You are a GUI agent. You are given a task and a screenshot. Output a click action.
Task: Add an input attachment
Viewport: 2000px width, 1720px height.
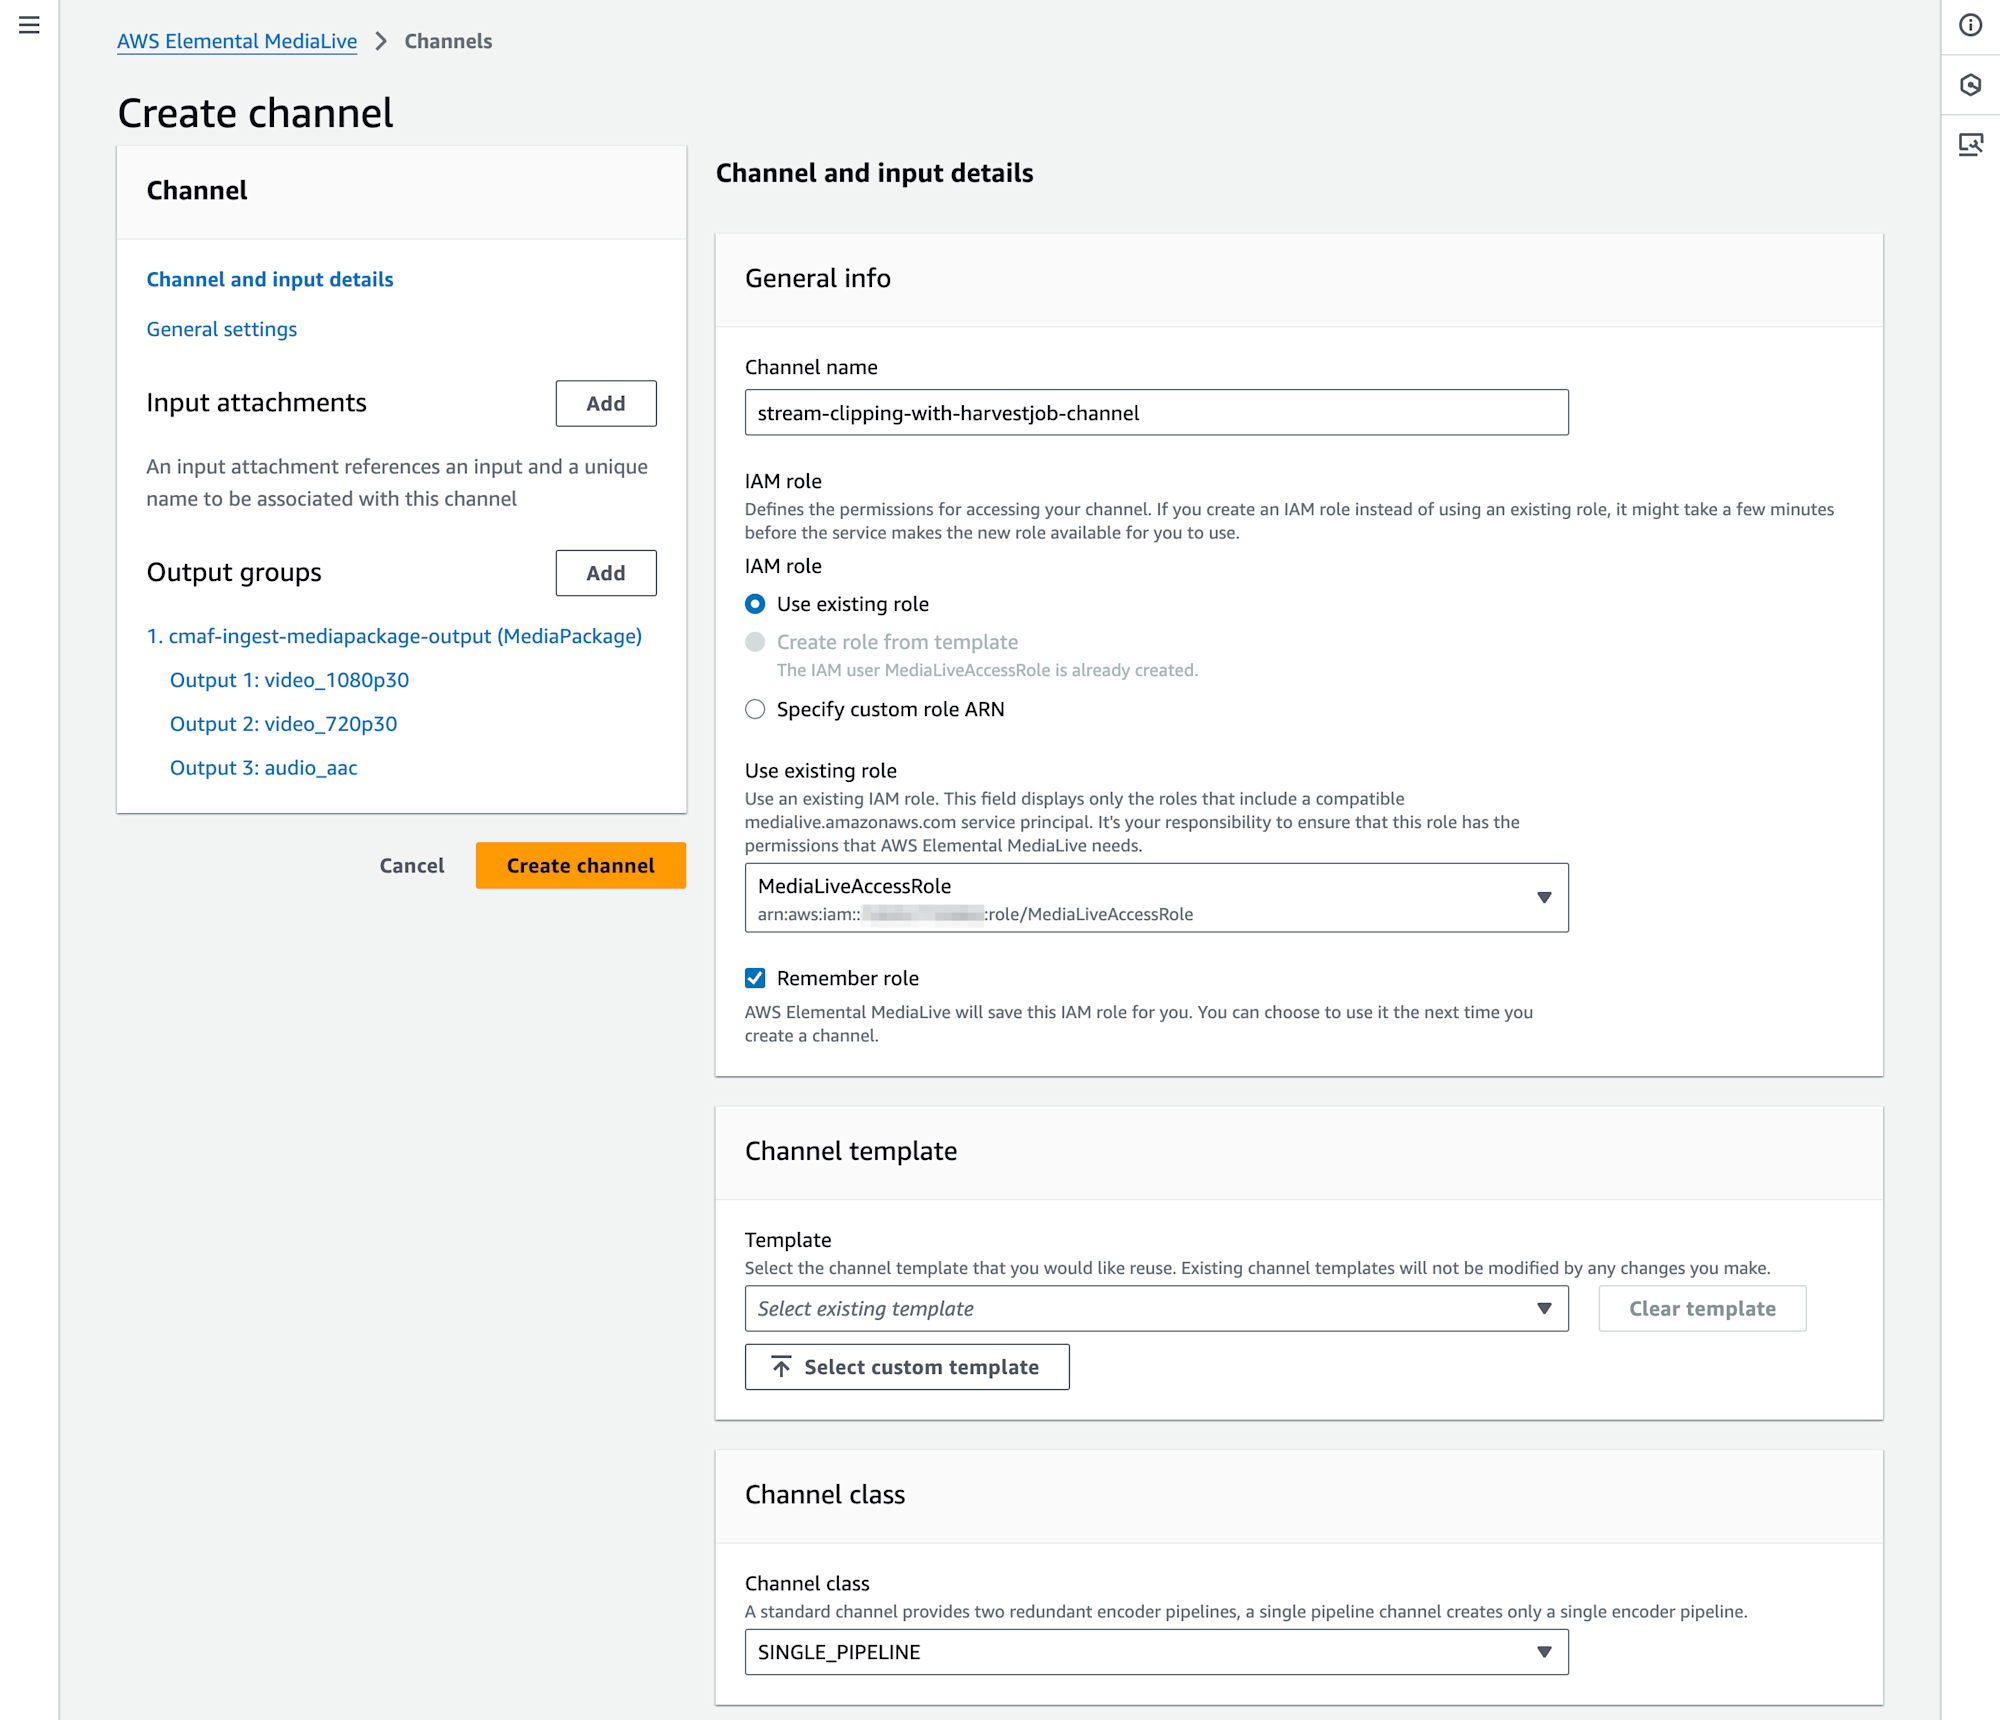click(606, 403)
